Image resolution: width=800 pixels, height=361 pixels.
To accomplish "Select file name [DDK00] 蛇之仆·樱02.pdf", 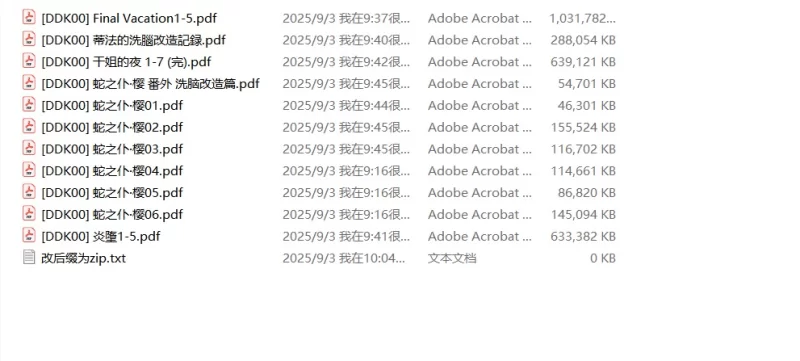I will coord(112,127).
